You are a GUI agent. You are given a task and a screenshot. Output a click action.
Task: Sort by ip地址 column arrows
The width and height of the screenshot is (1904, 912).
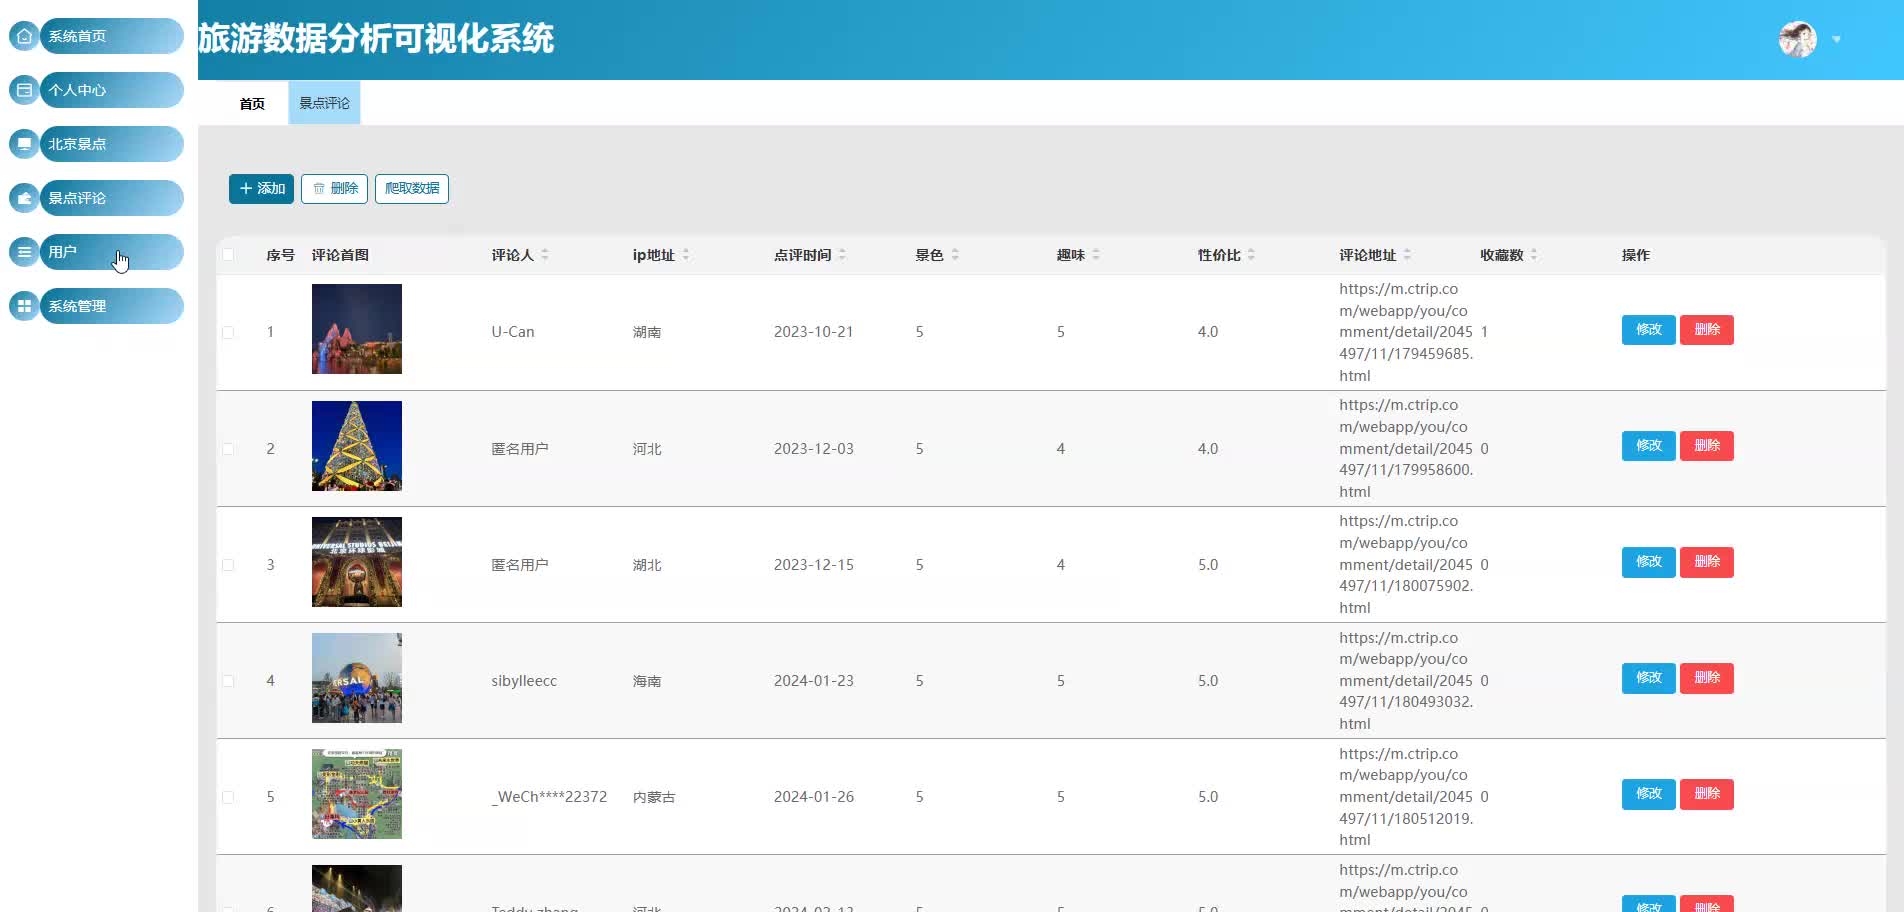686,255
